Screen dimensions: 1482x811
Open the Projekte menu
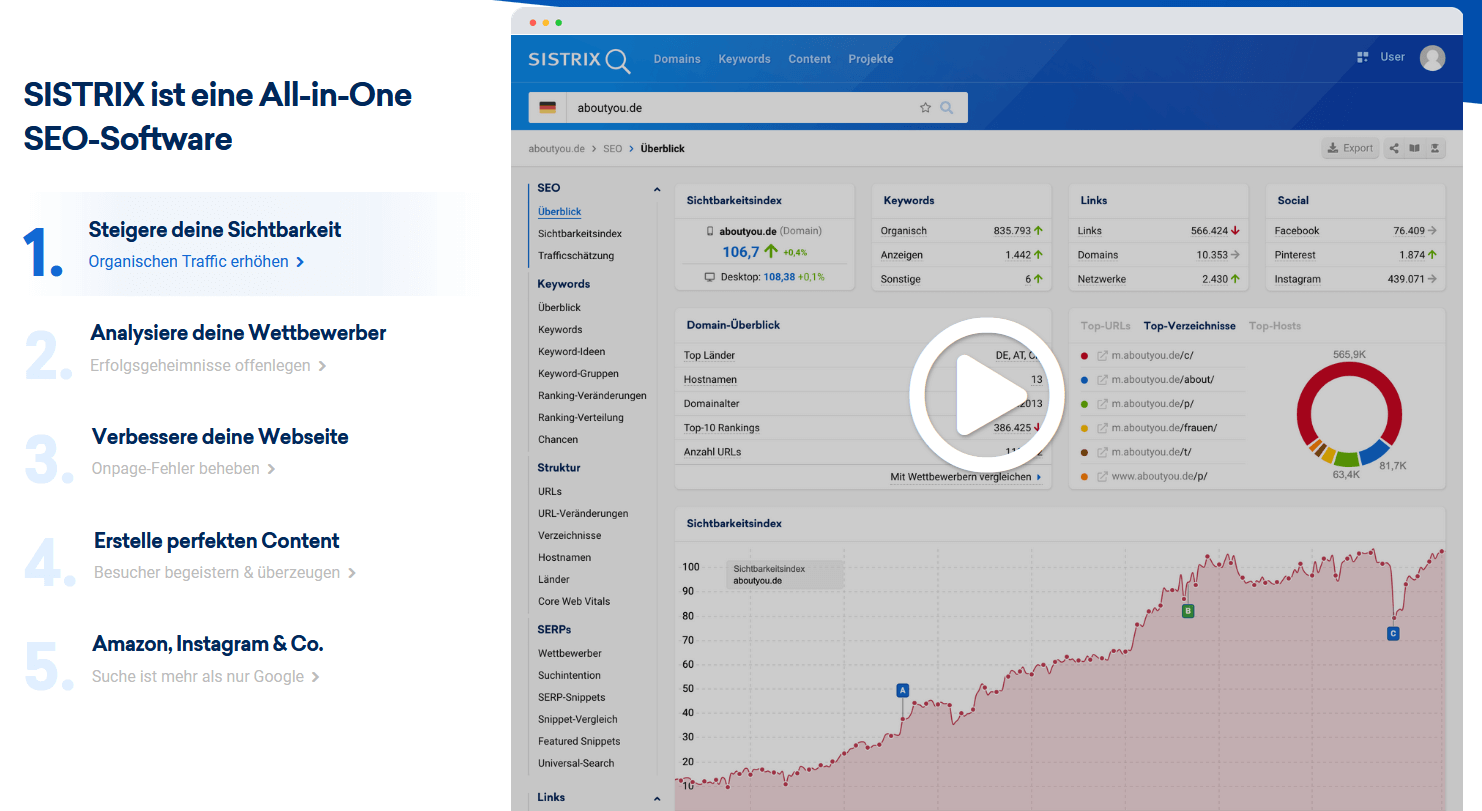click(x=871, y=59)
